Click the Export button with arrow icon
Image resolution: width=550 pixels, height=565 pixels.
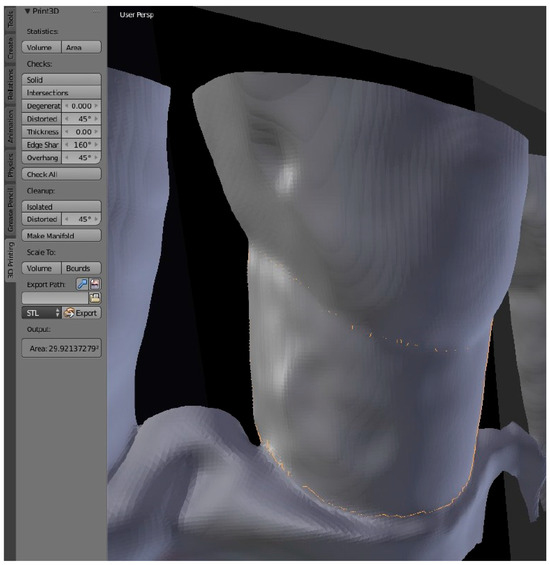pyautogui.click(x=81, y=313)
